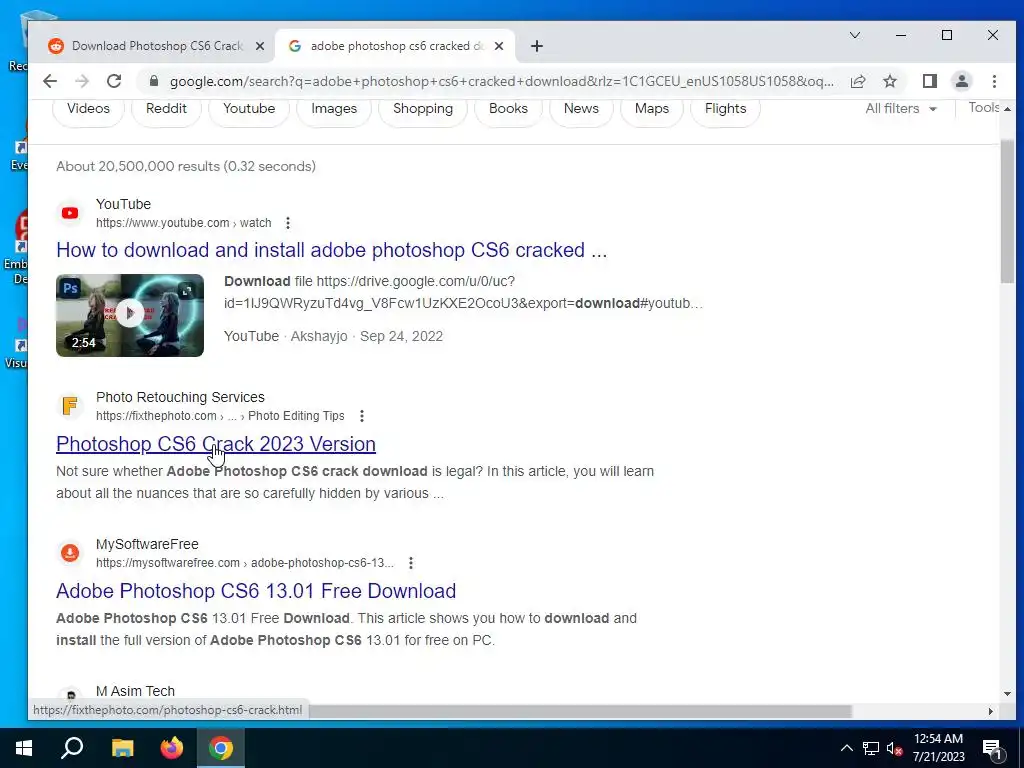Select the adobe photoshop cs6 cracked tab
The width and height of the screenshot is (1024, 768).
click(x=396, y=46)
